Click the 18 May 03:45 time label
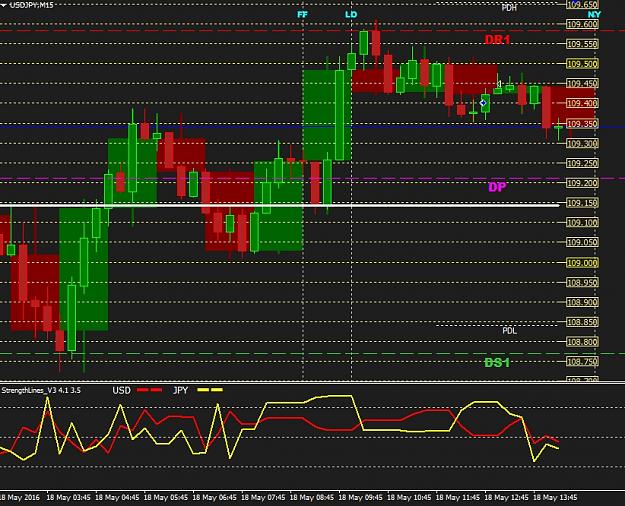 pos(69,498)
